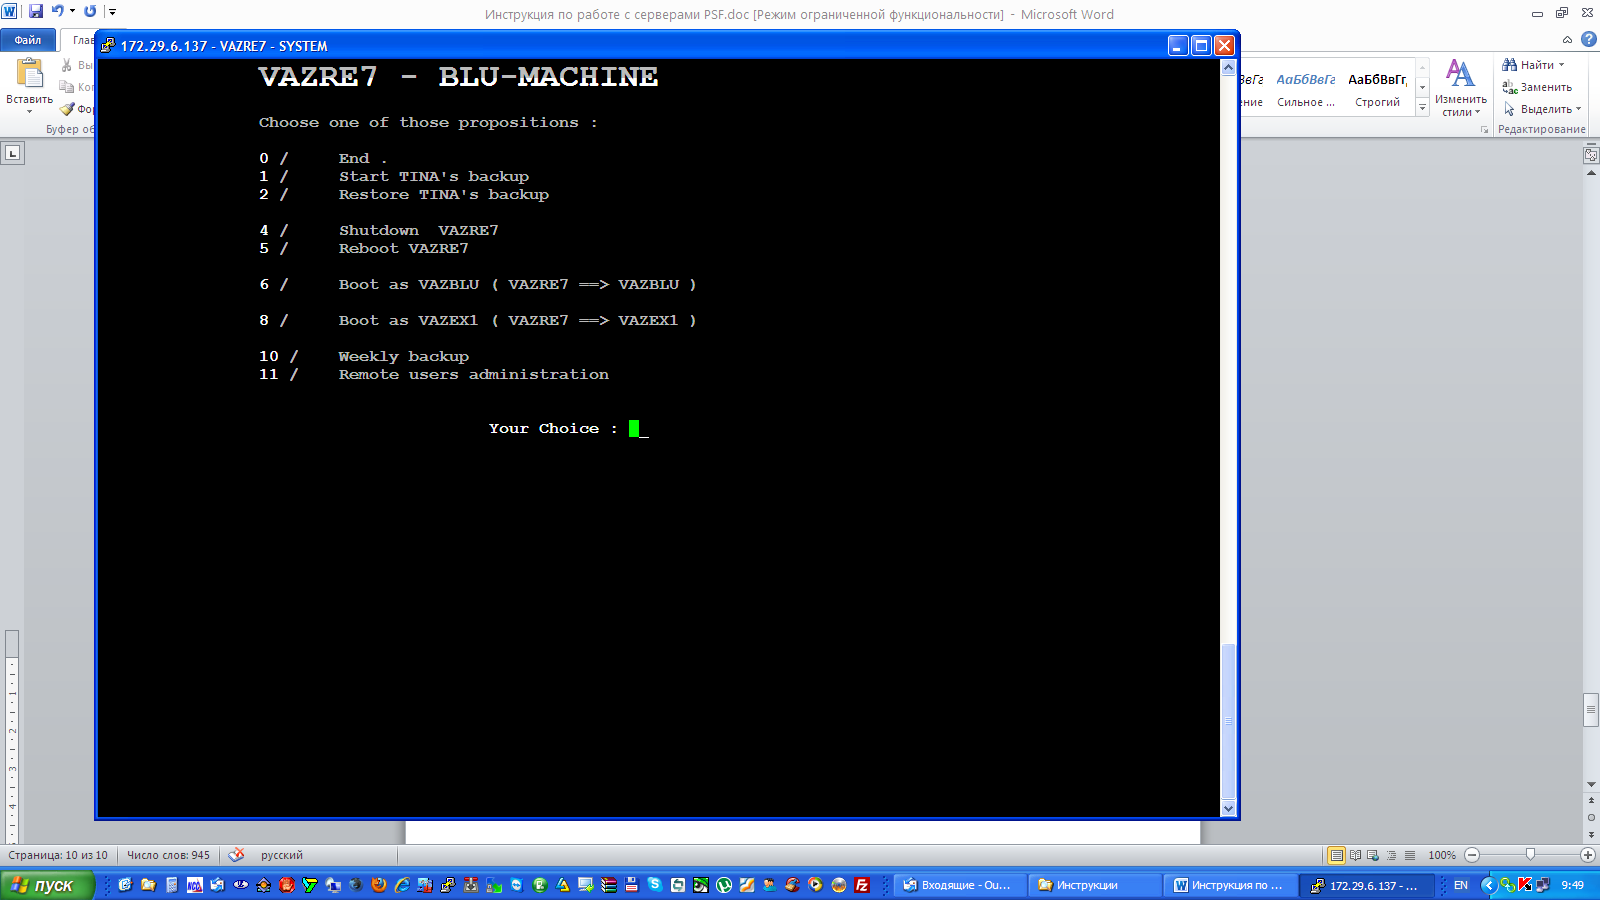
Task: Switch to Инструкции folder taskbar button
Action: (x=1094, y=885)
